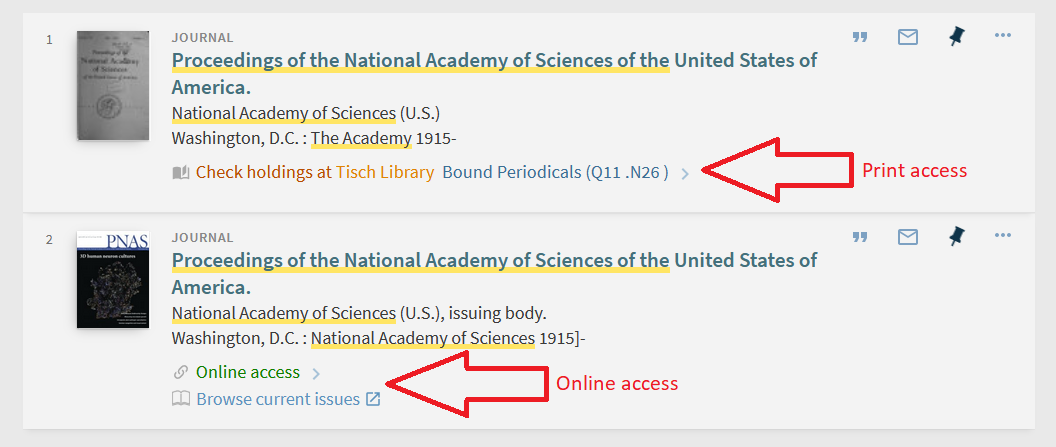Click the green Online access link
1056x447 pixels.
pos(248,372)
